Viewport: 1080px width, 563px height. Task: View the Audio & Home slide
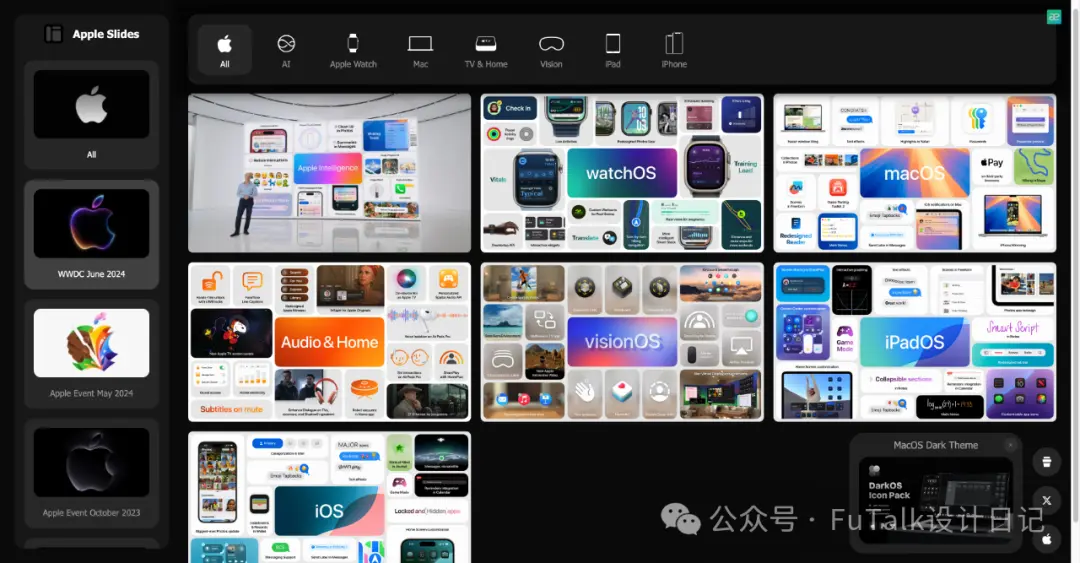coord(329,342)
